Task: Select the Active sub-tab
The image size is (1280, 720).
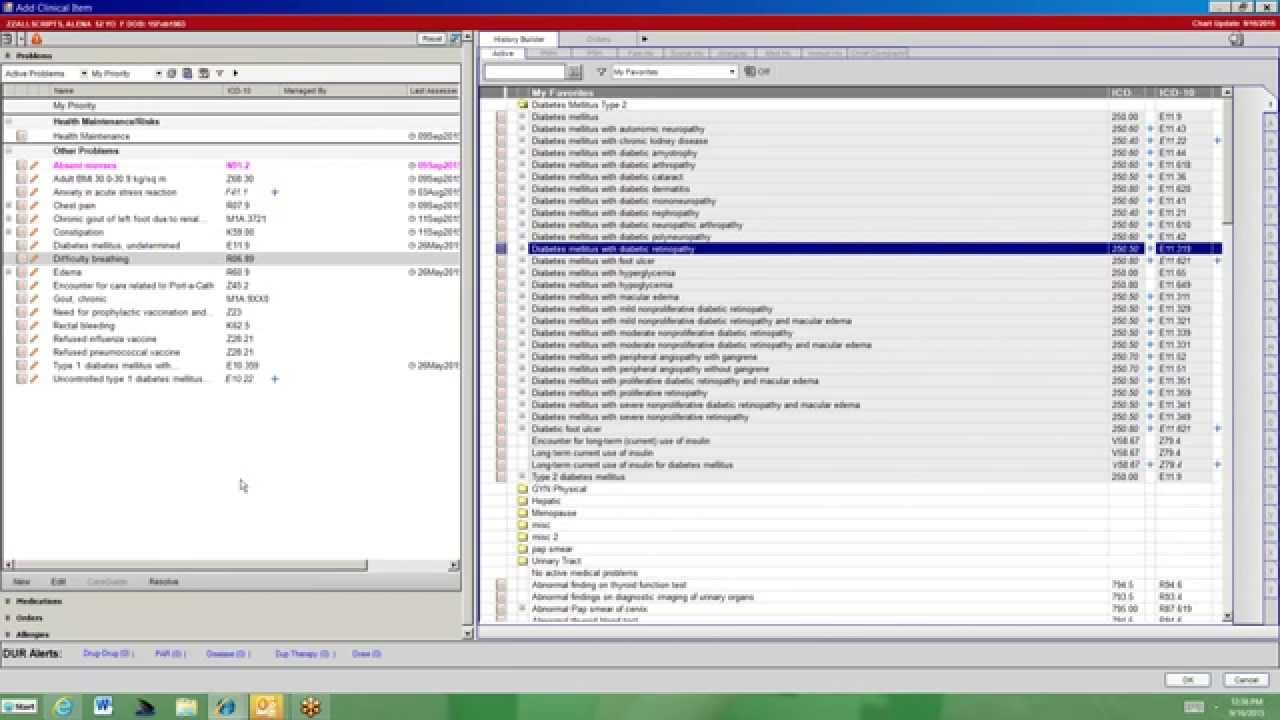Action: point(503,53)
